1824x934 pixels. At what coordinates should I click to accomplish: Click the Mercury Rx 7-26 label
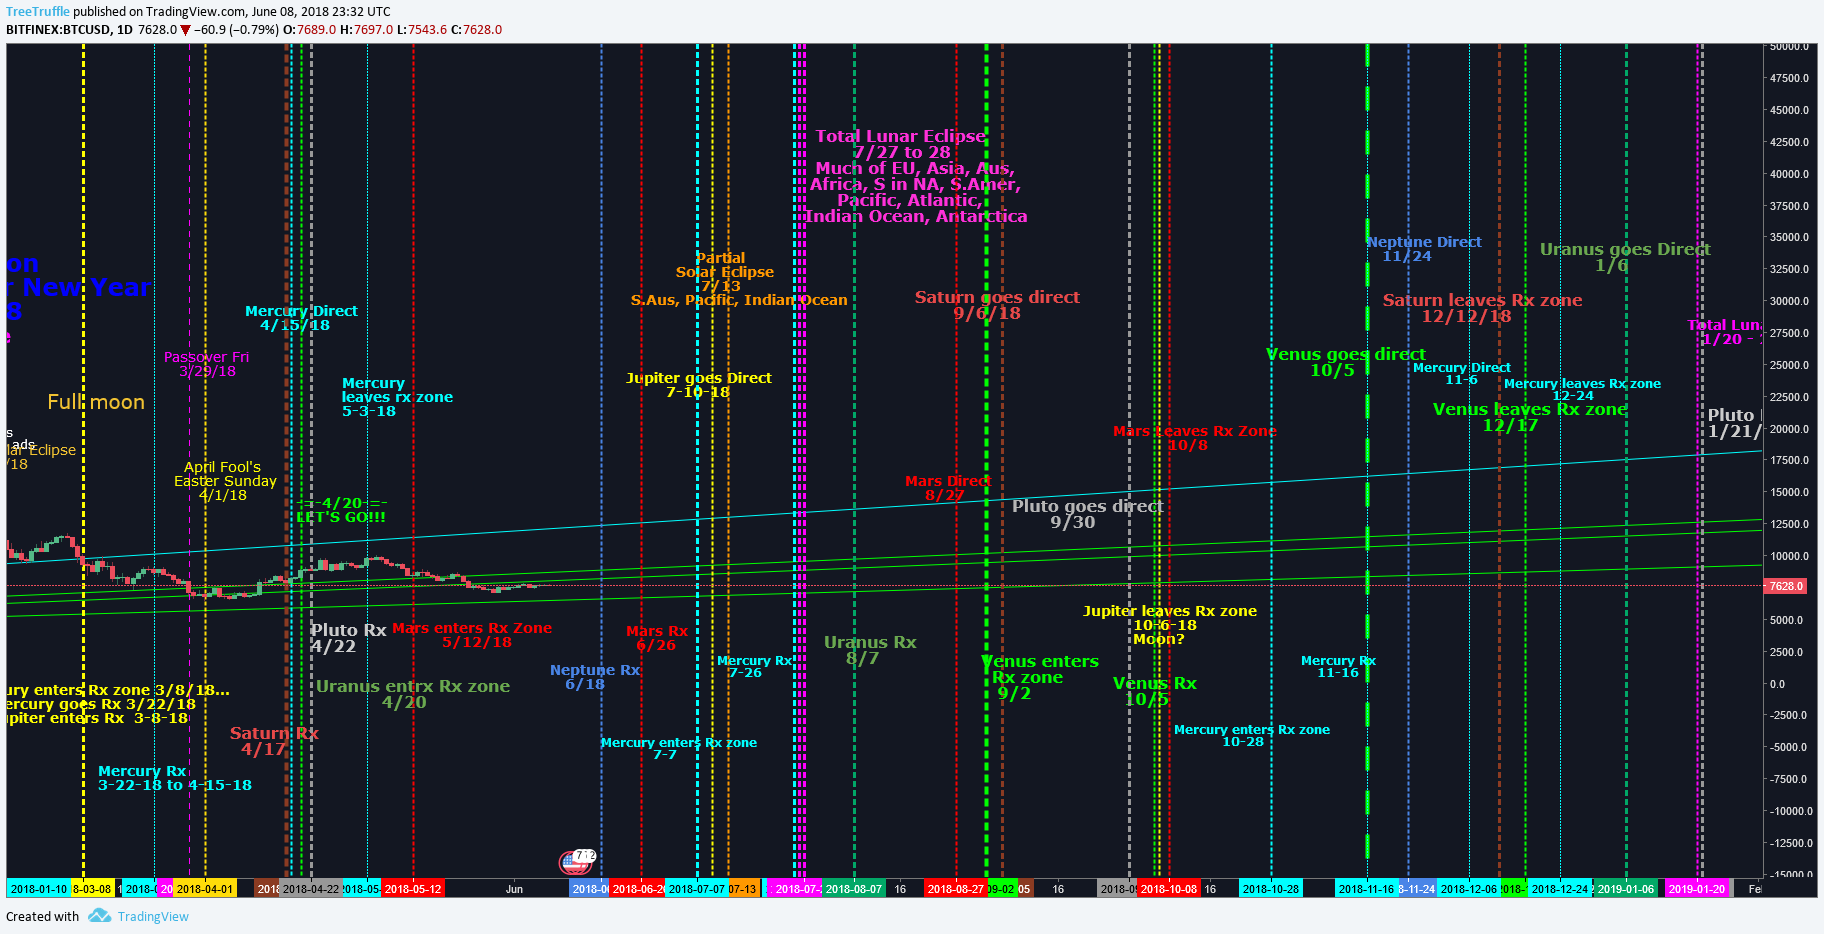[753, 667]
